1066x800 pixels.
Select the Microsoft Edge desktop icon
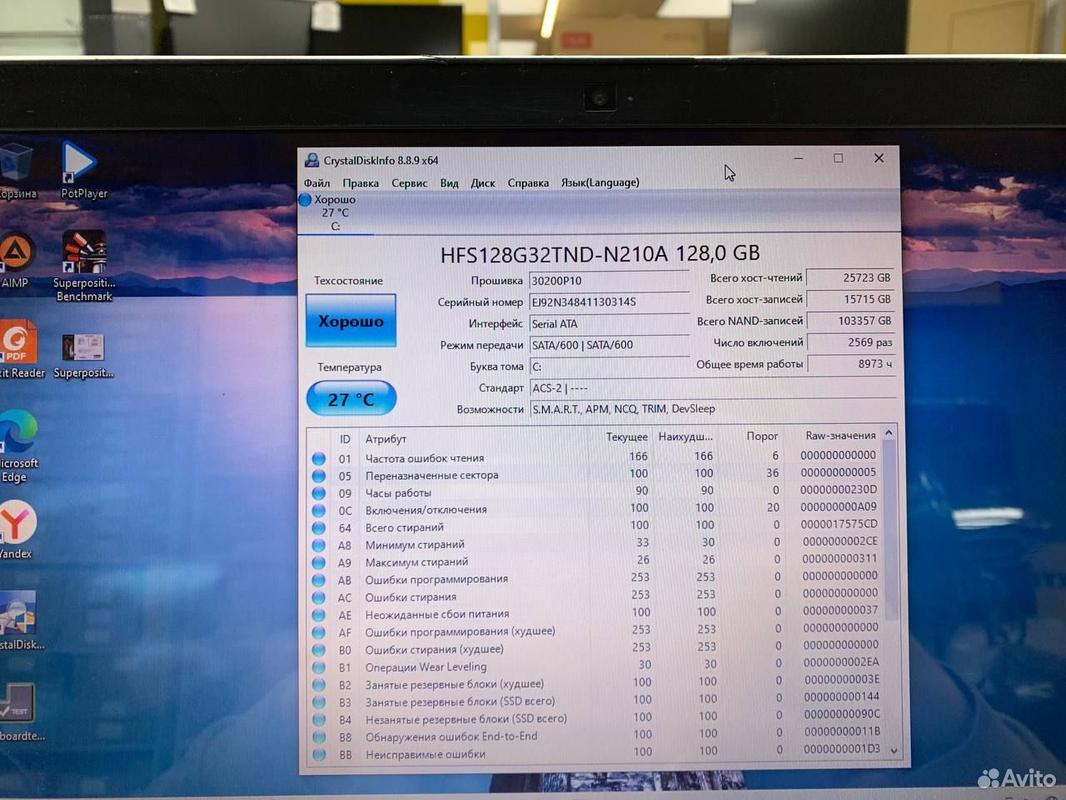[x=18, y=446]
